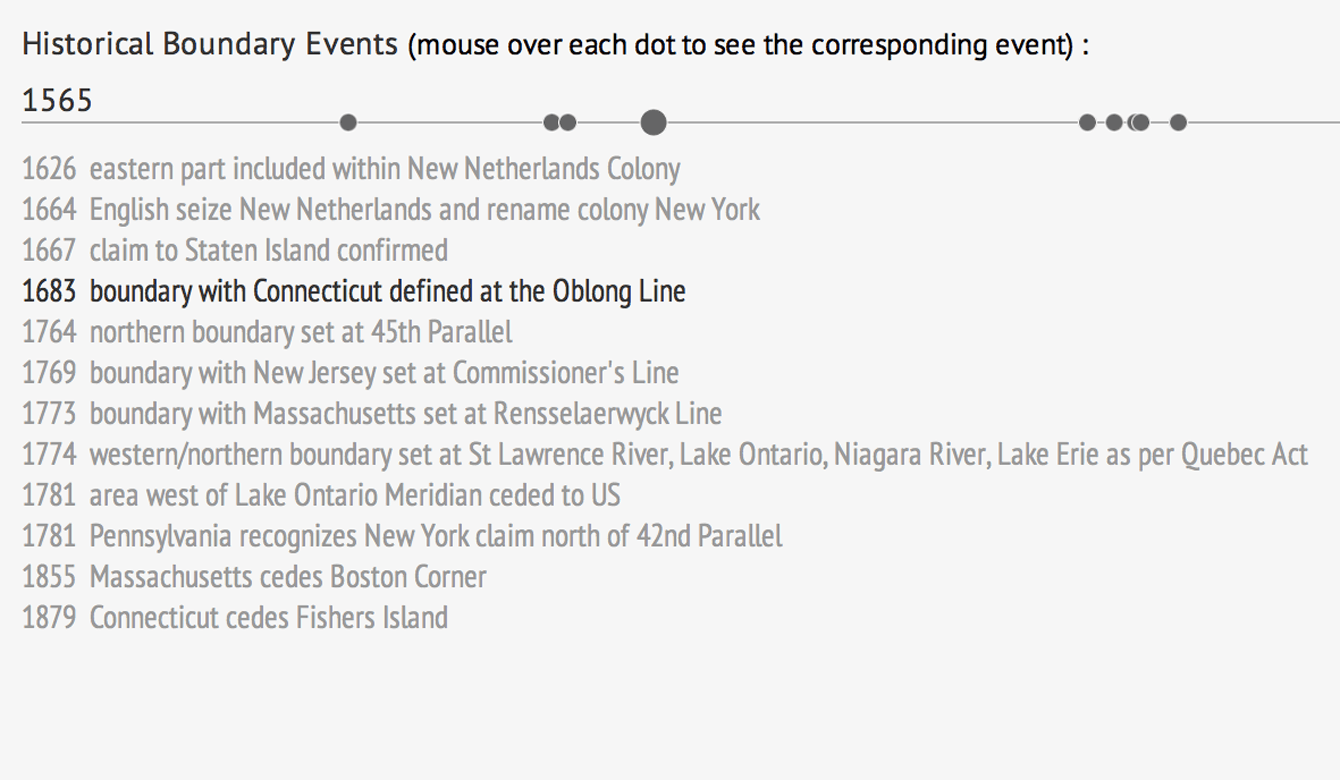1340x780 pixels.
Task: Click the first dot in the left pair
Action: (551, 123)
